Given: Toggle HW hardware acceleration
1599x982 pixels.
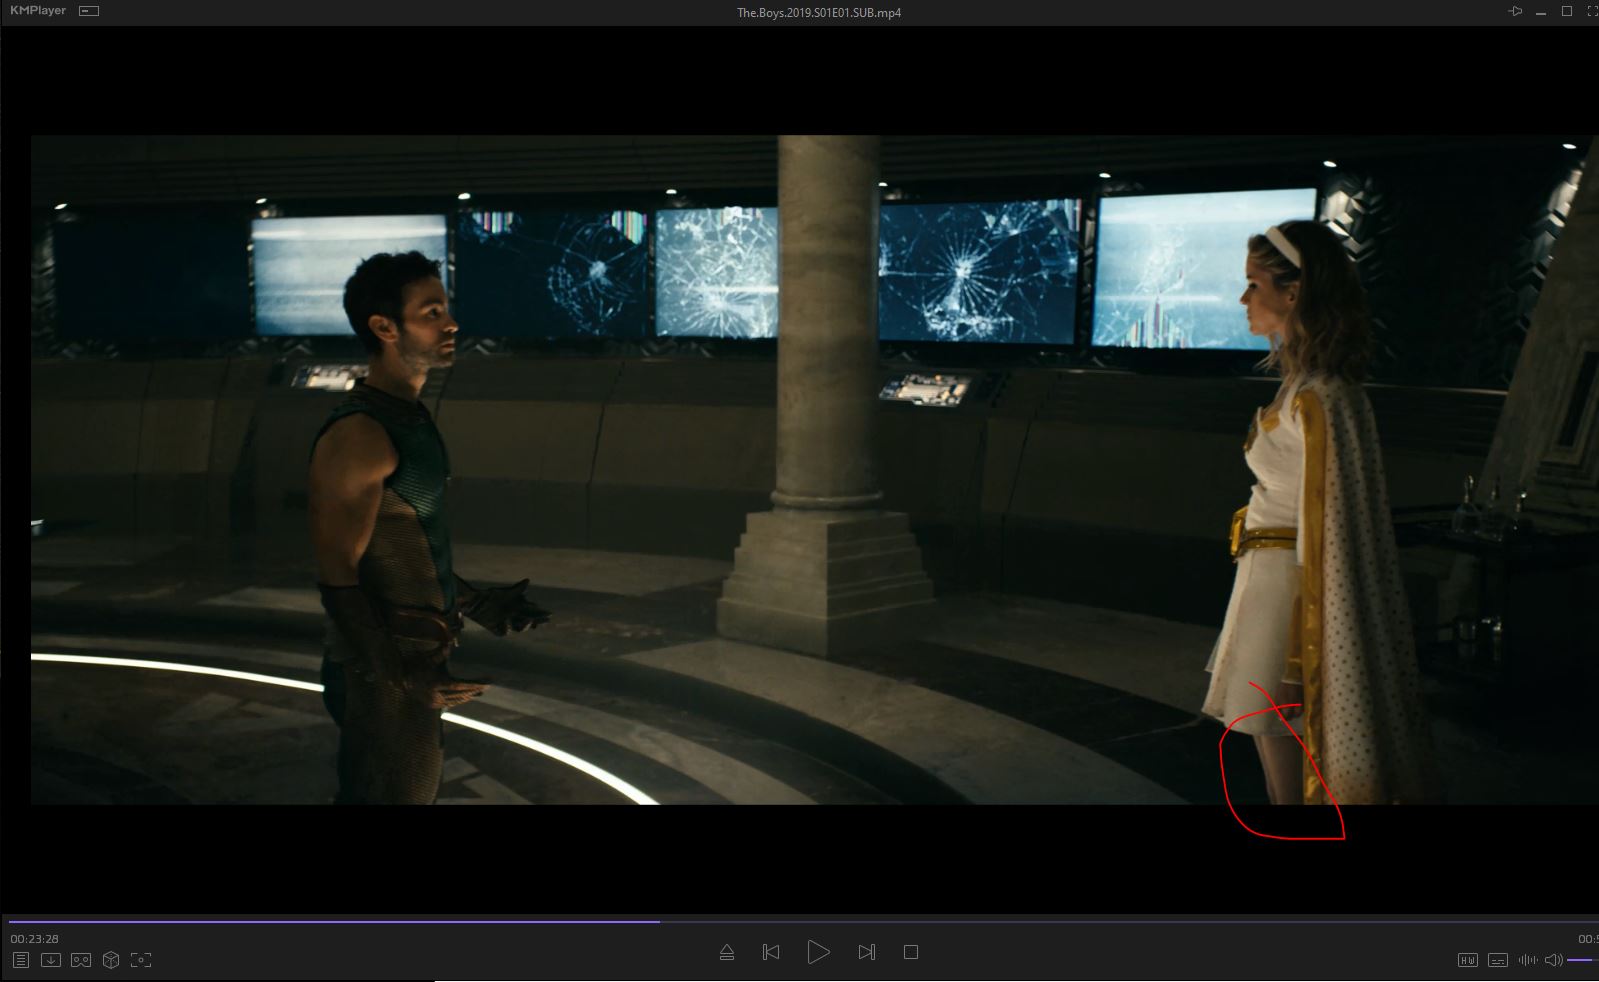Looking at the screenshot, I should pyautogui.click(x=1467, y=960).
